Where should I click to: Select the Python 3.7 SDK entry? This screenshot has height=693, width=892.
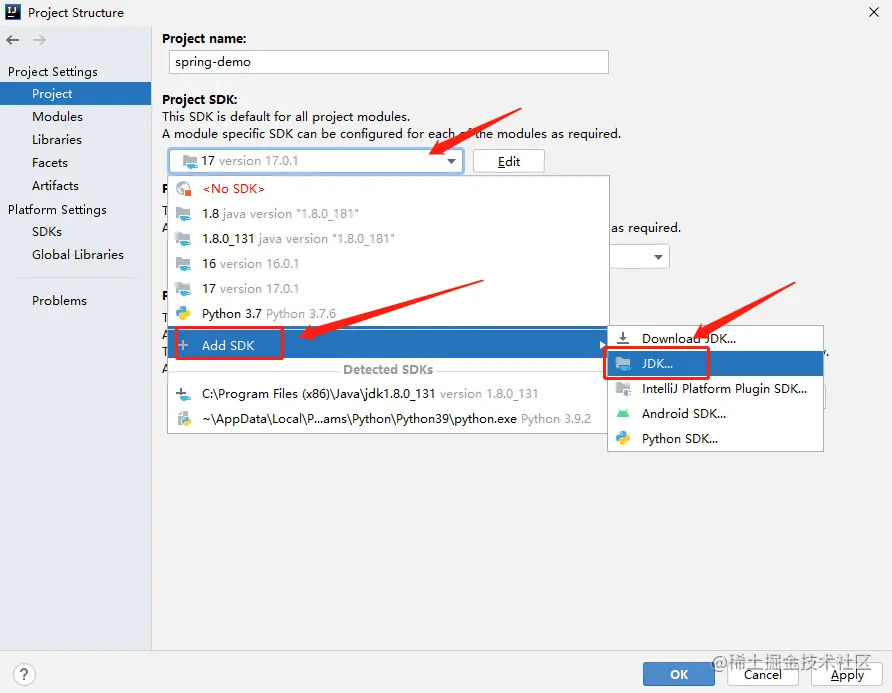coord(389,314)
